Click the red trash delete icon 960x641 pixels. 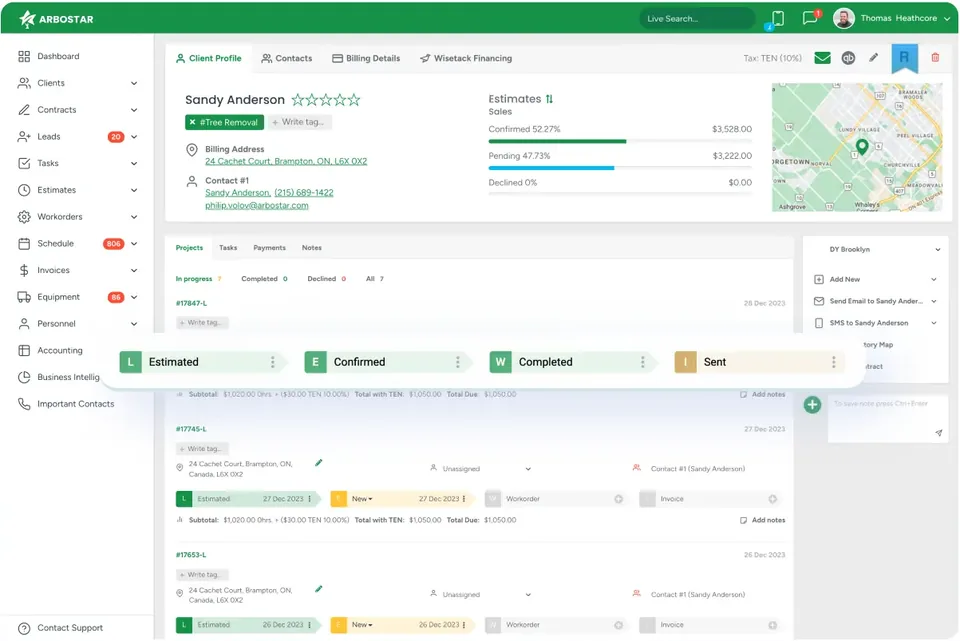935,58
